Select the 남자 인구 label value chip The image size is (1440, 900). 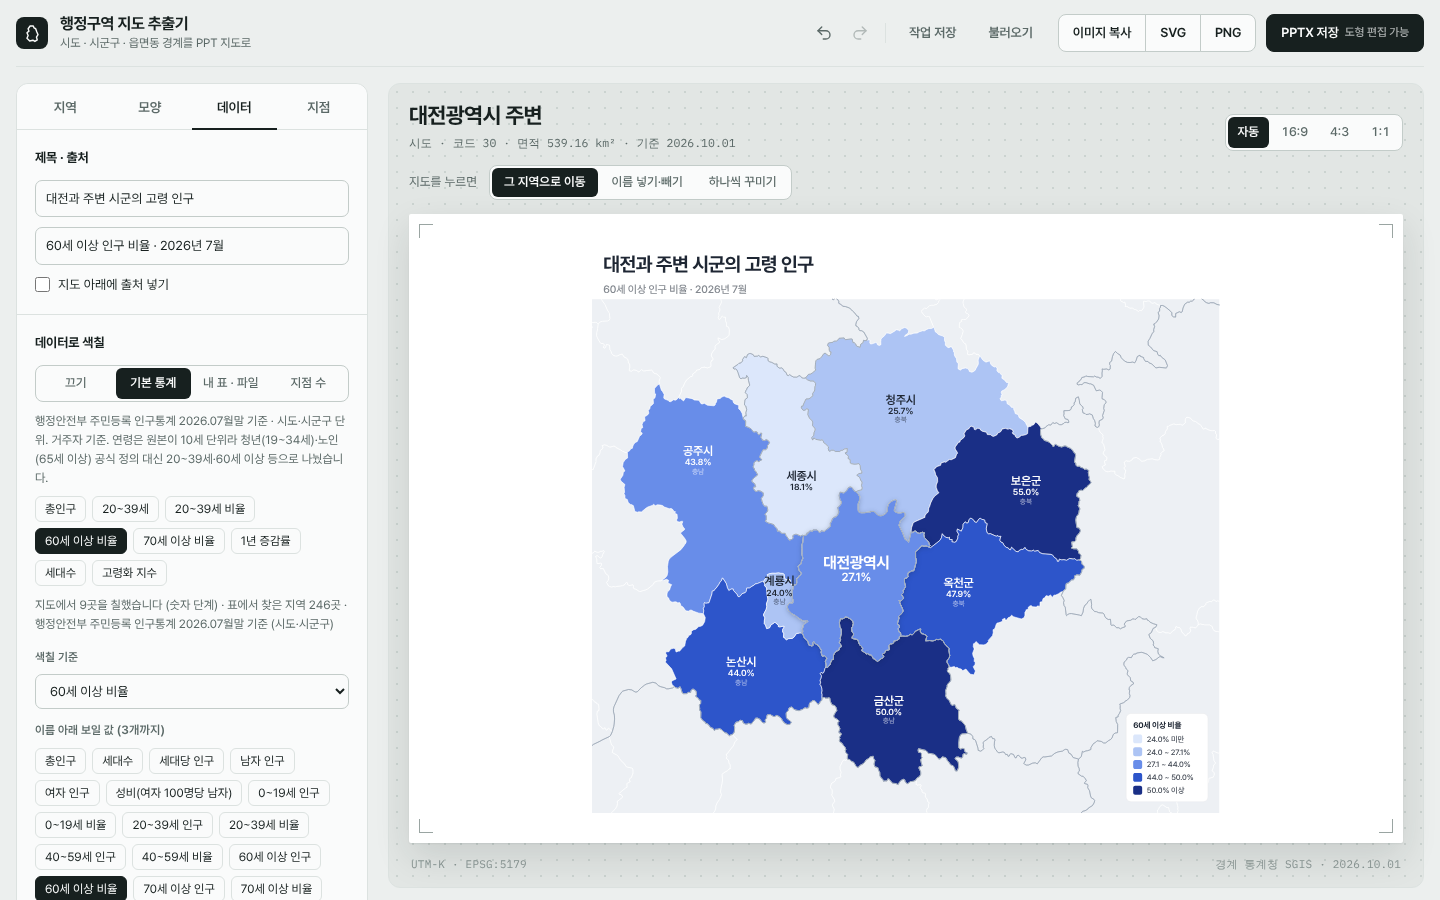[x=262, y=761]
